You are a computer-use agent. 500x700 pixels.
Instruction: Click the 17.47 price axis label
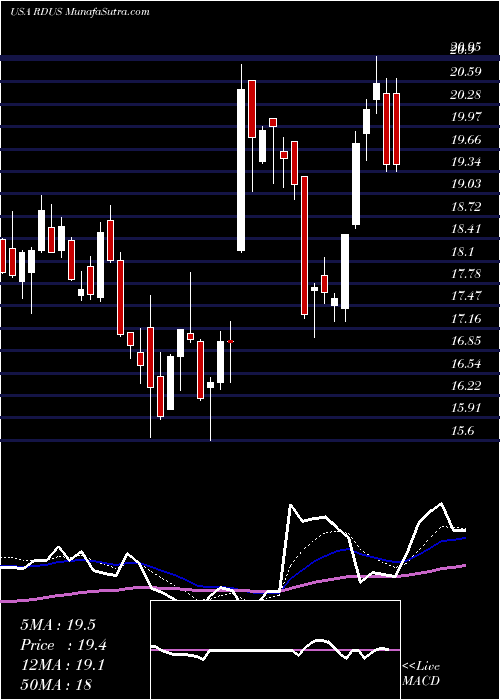[466, 296]
